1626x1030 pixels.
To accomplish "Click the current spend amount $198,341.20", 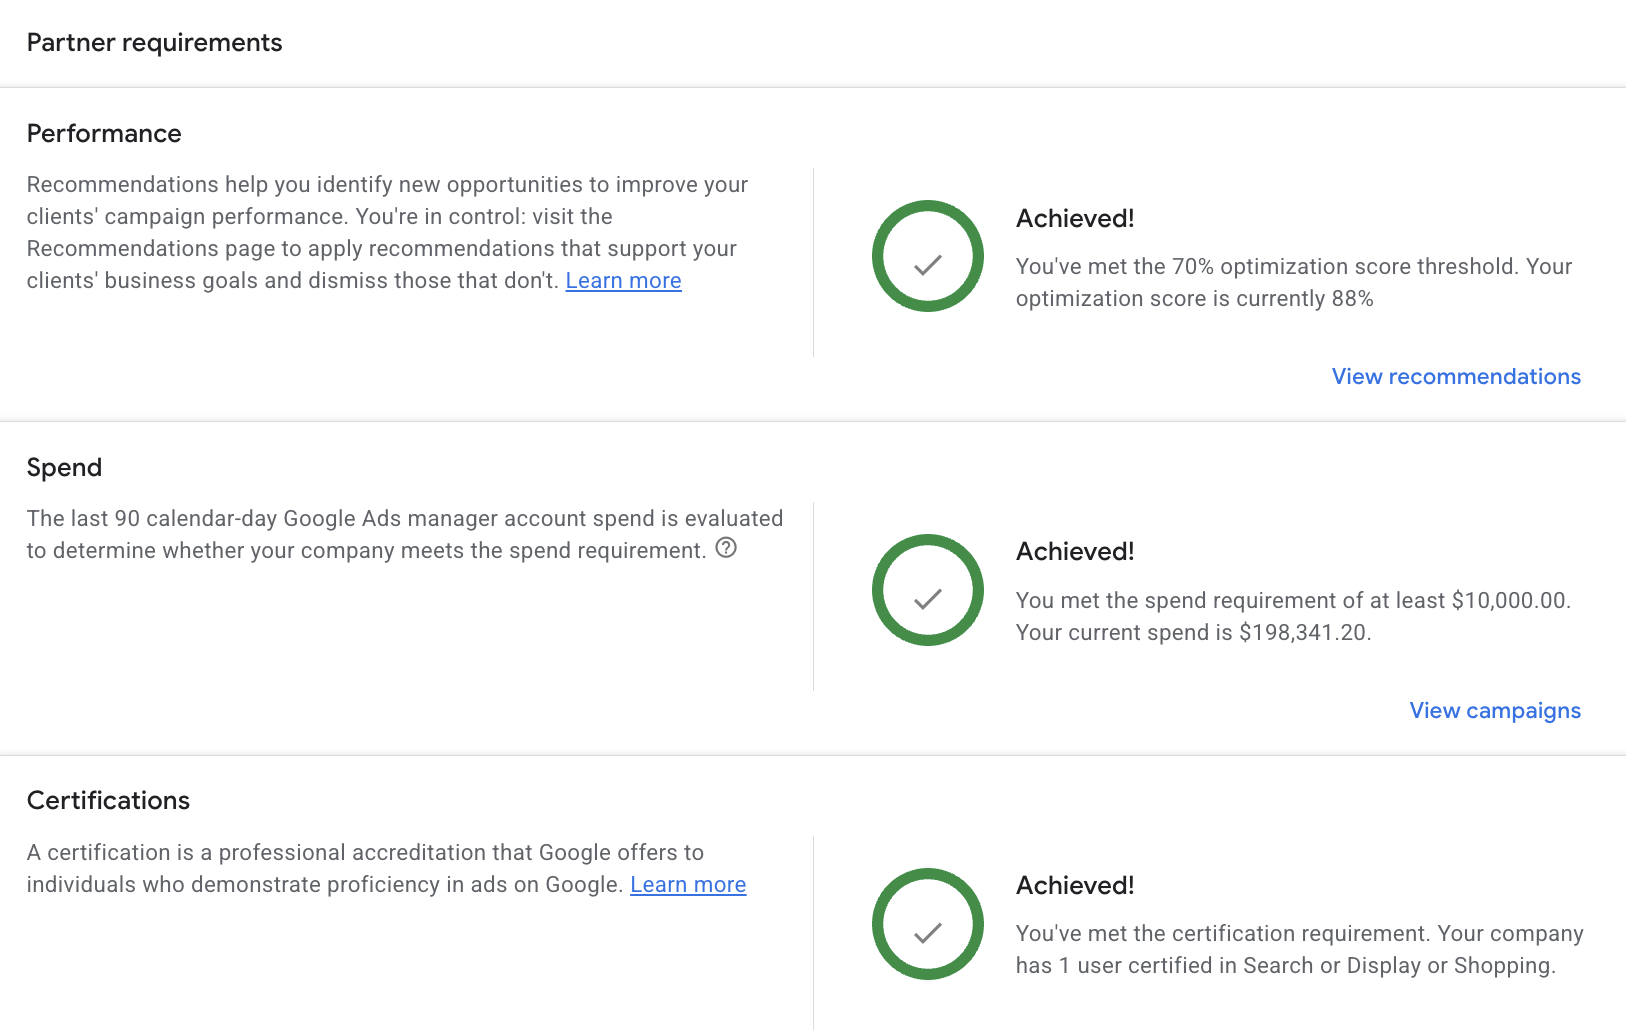I will (x=1305, y=632).
